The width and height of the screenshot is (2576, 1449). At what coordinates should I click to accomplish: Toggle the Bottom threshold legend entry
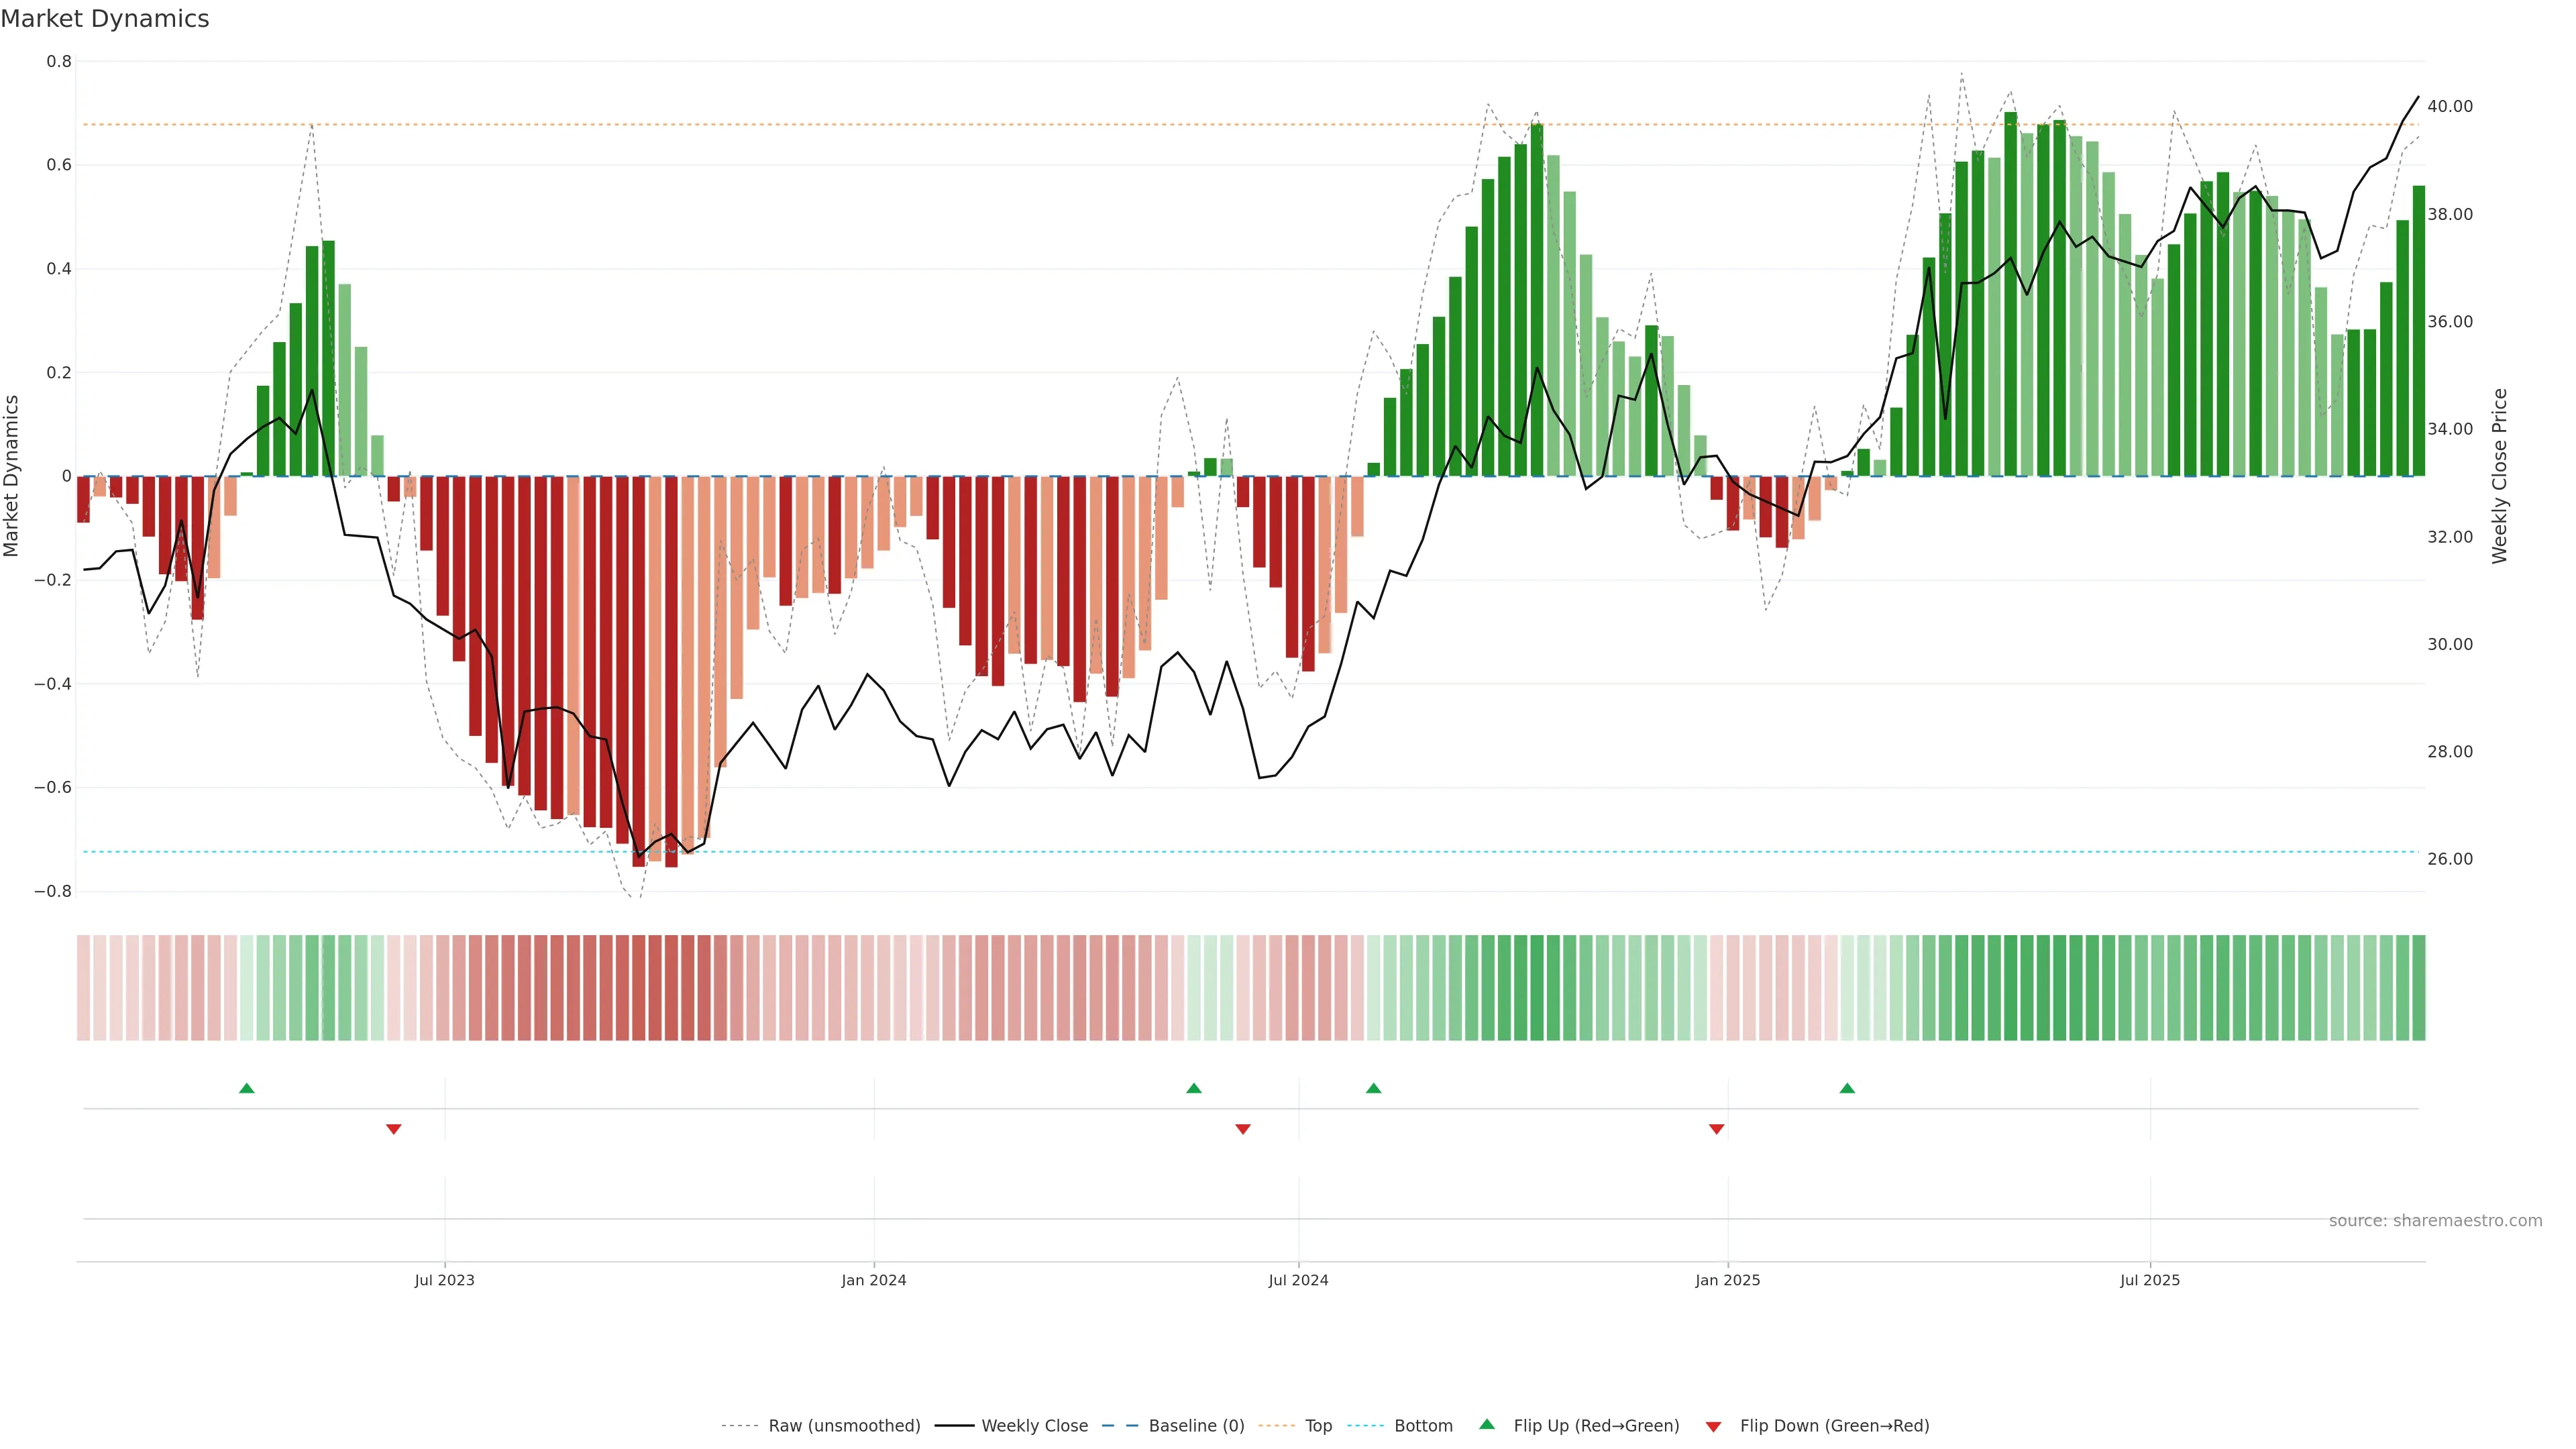point(1423,1426)
